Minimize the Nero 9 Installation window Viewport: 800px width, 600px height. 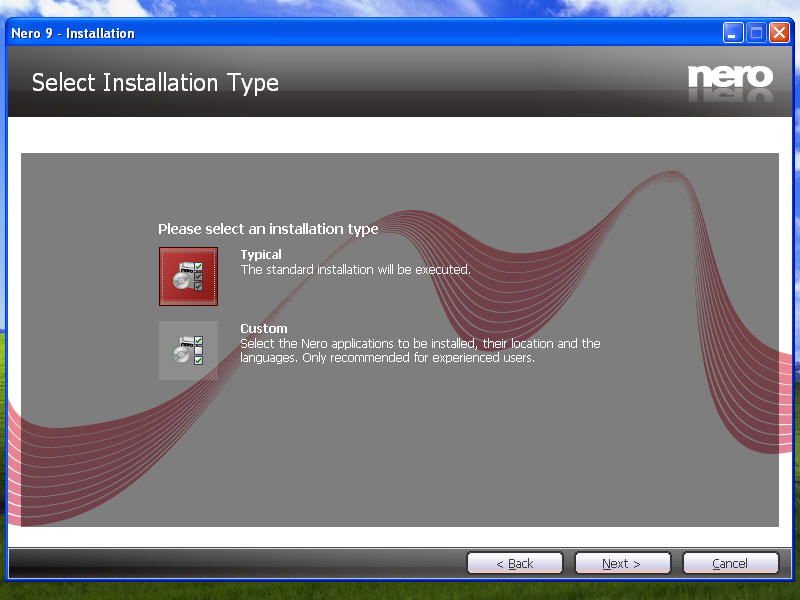point(733,33)
